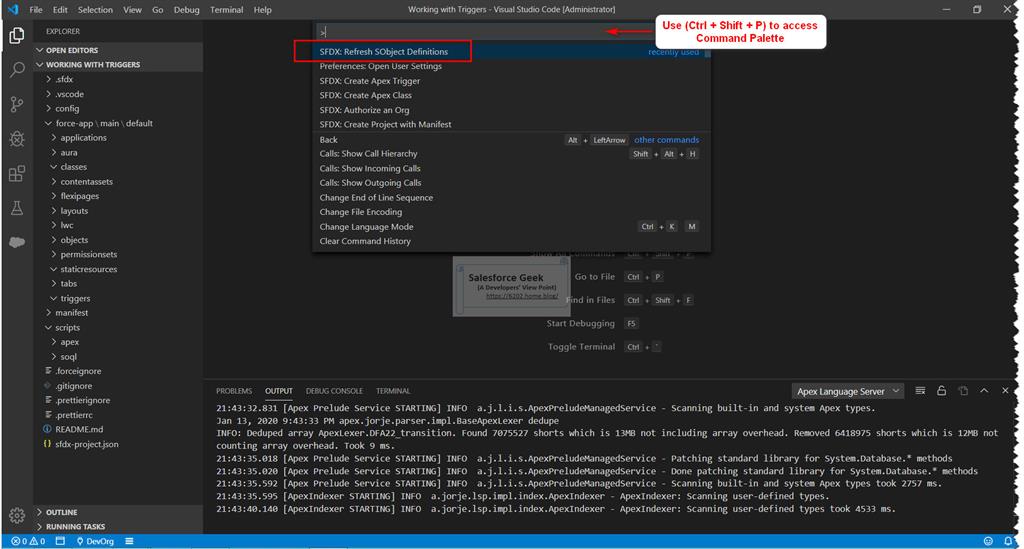Toggle output scroll lock icon

942,391
